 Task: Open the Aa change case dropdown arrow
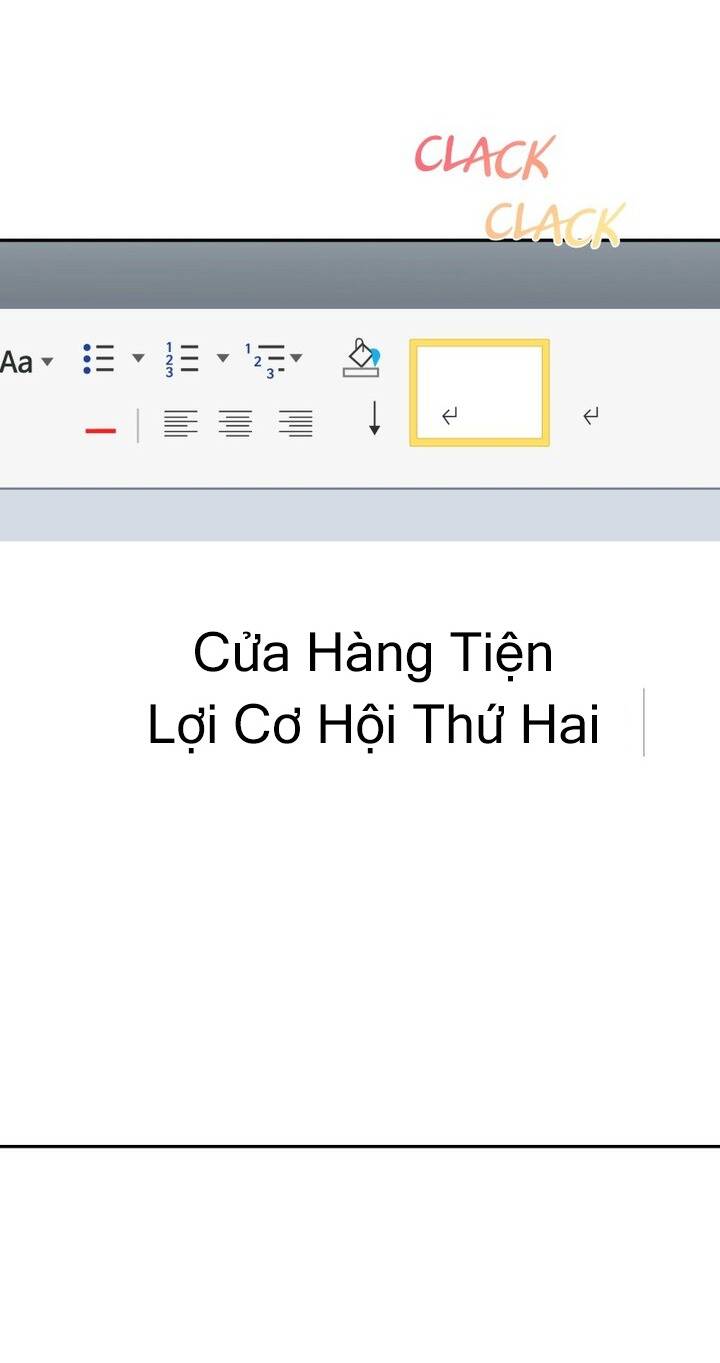coord(46,362)
